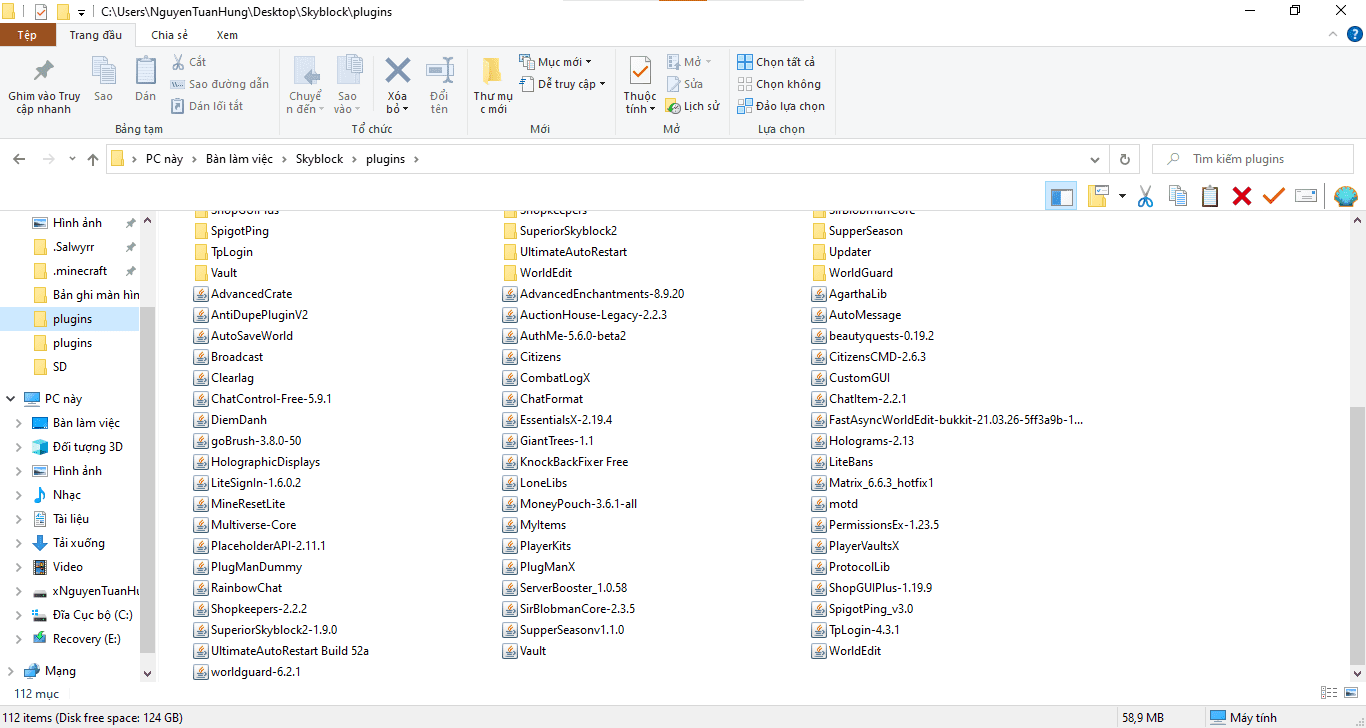This screenshot has height=728, width=1366.
Task: Click the file list vertical scrollbar
Action: pos(1357,535)
